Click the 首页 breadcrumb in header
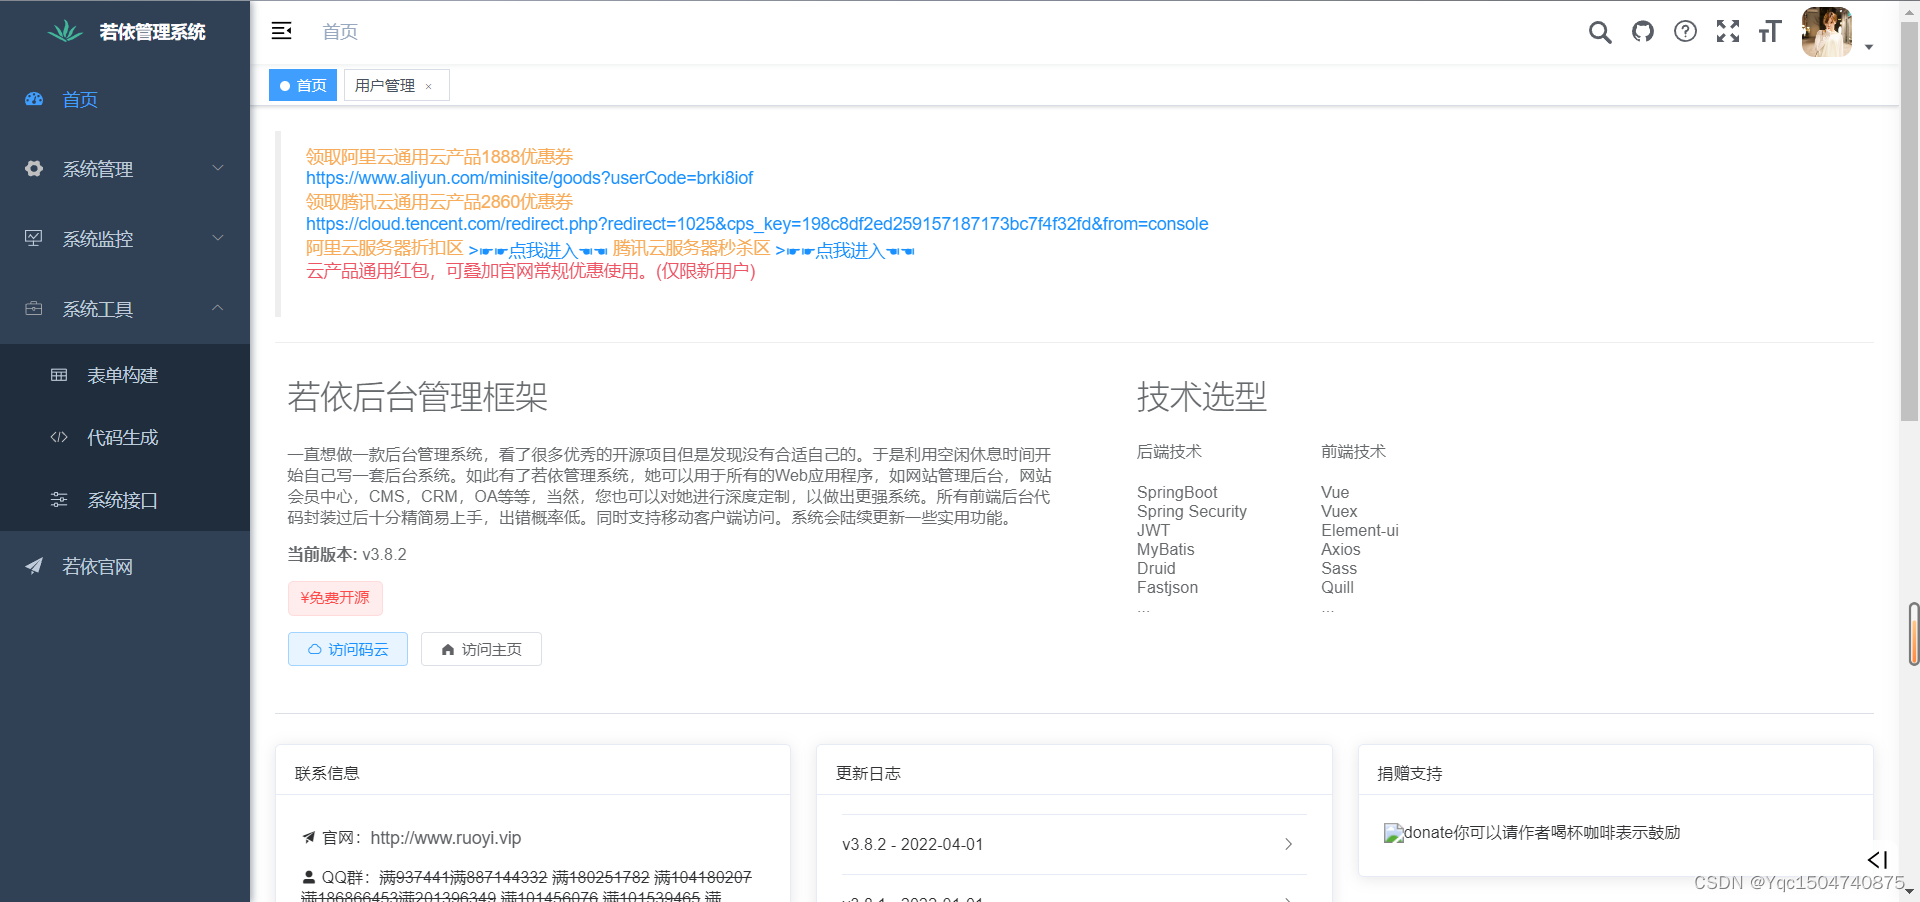 click(x=340, y=32)
